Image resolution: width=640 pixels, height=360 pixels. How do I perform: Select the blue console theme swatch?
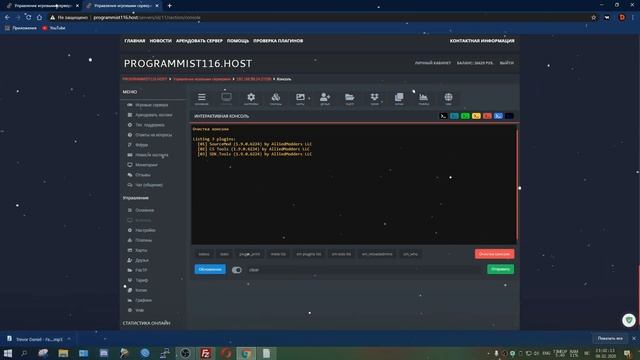[x=498, y=116]
